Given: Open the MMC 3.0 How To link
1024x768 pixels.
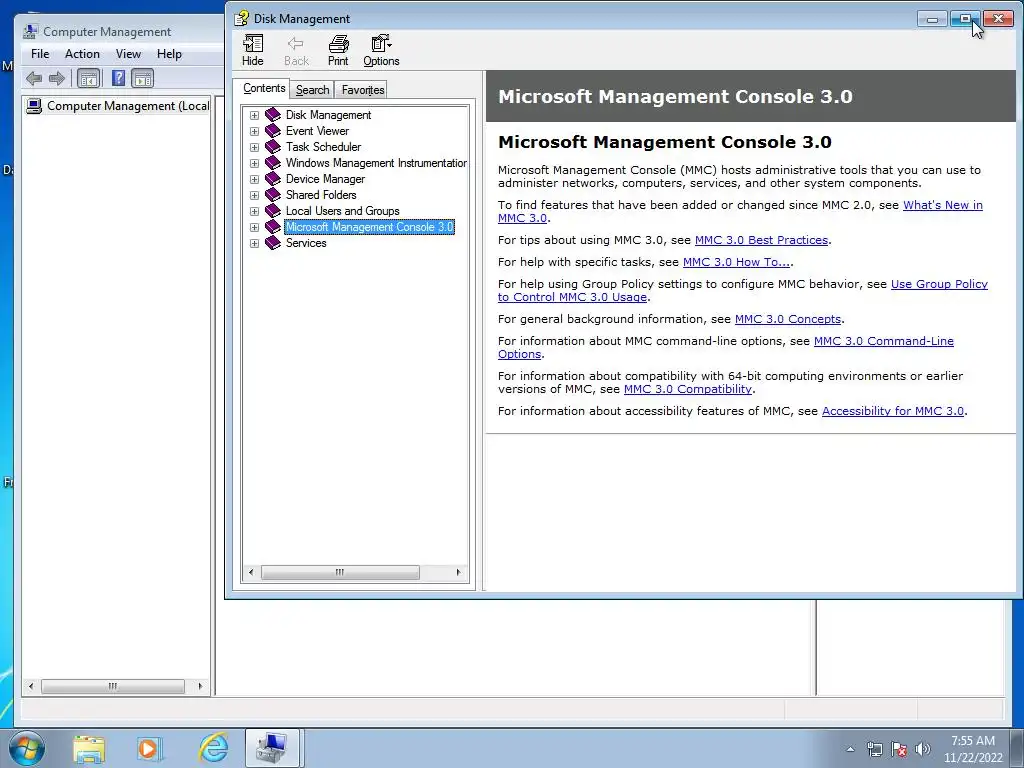Looking at the screenshot, I should click(737, 262).
